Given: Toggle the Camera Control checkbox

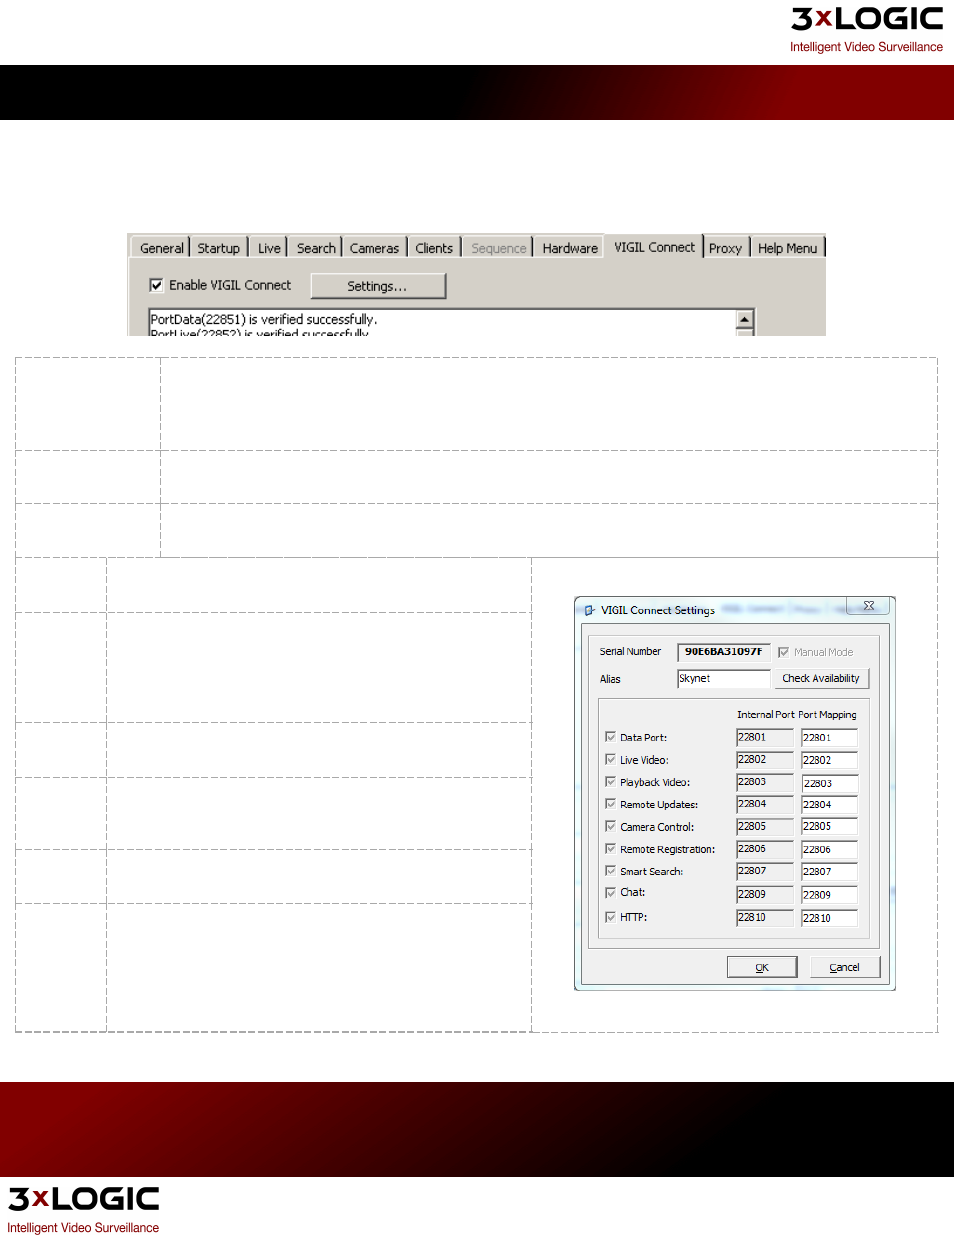Looking at the screenshot, I should pyautogui.click(x=610, y=827).
